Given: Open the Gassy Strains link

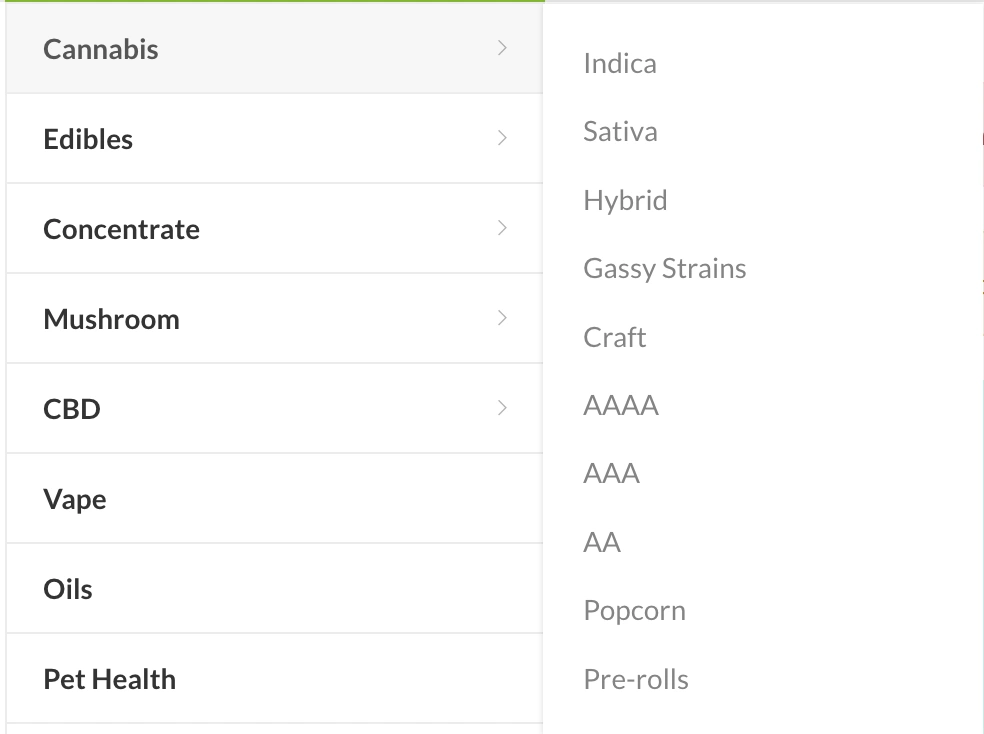Looking at the screenshot, I should (x=665, y=269).
